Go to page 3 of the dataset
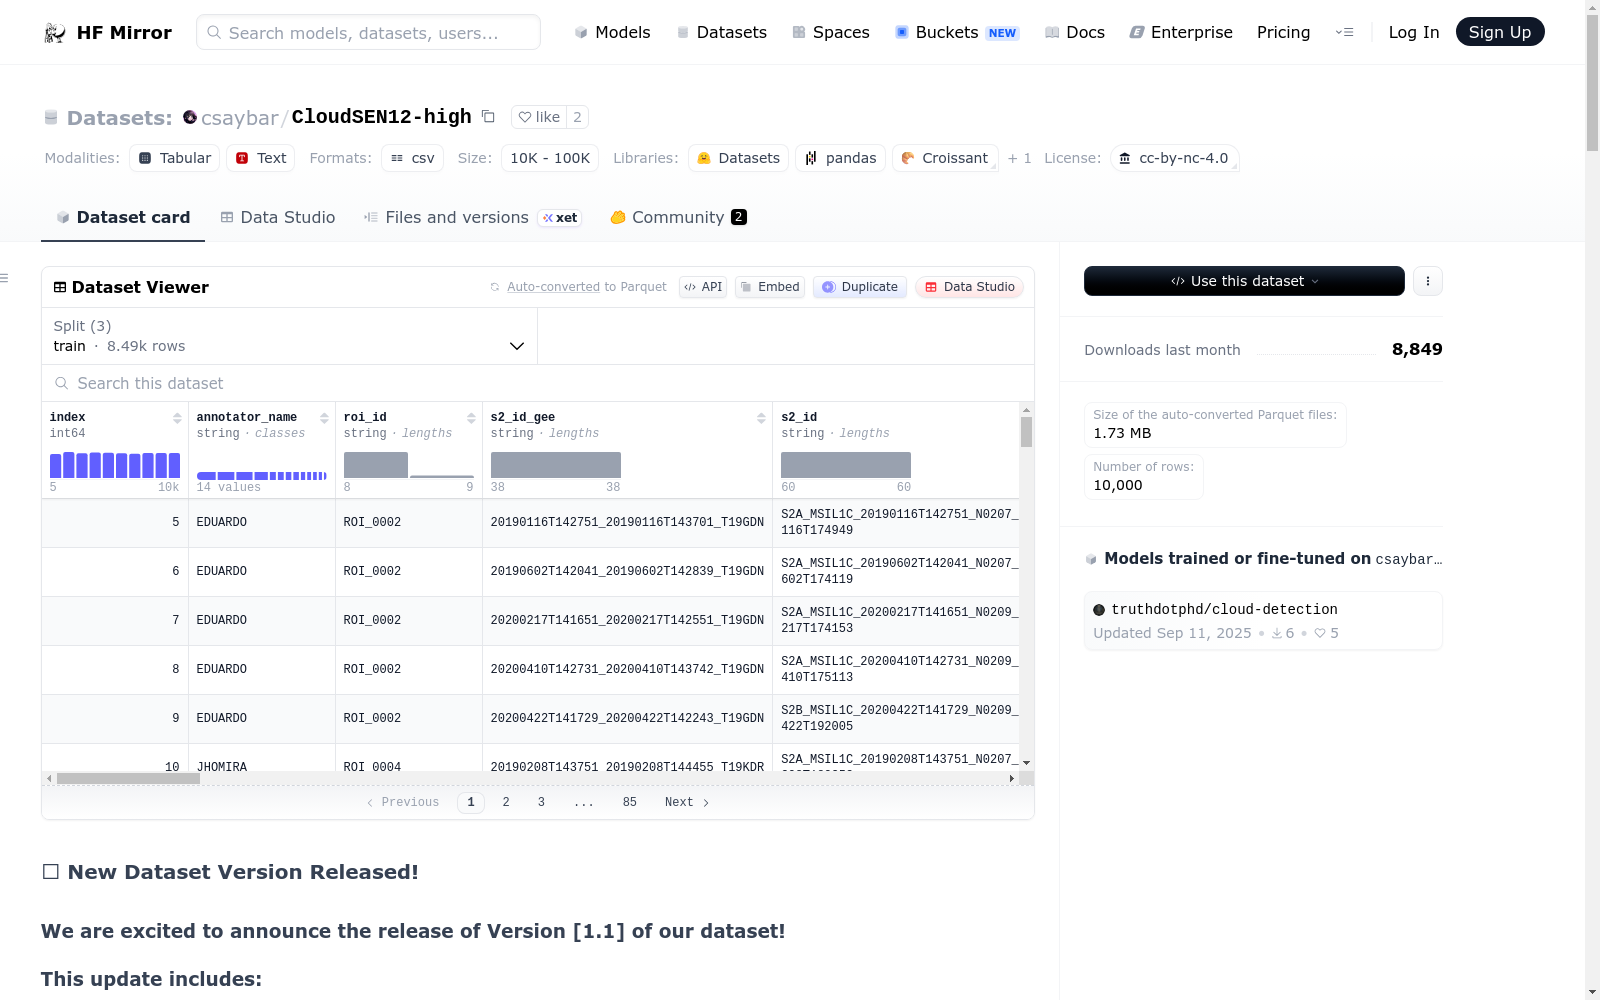1600x1000 pixels. tap(541, 802)
